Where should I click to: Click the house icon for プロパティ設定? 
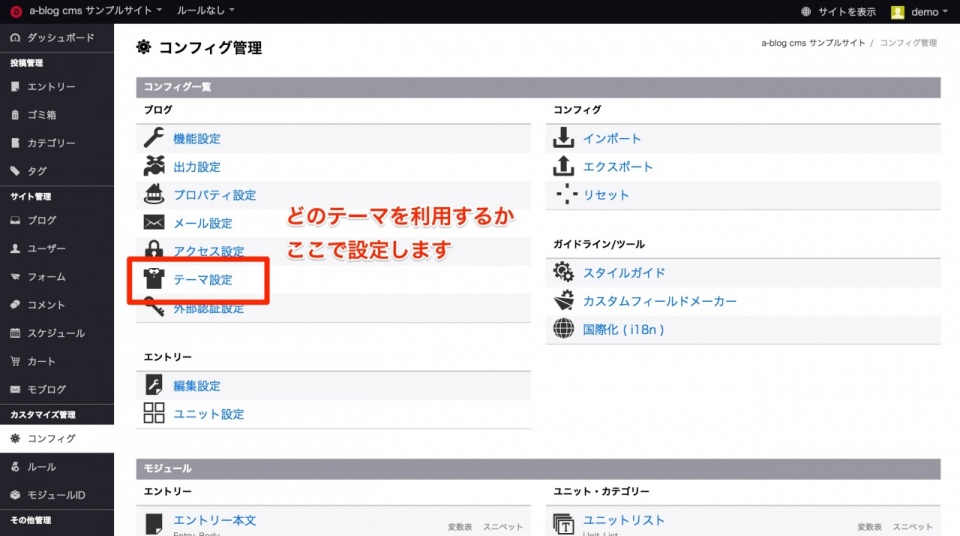(x=154, y=194)
